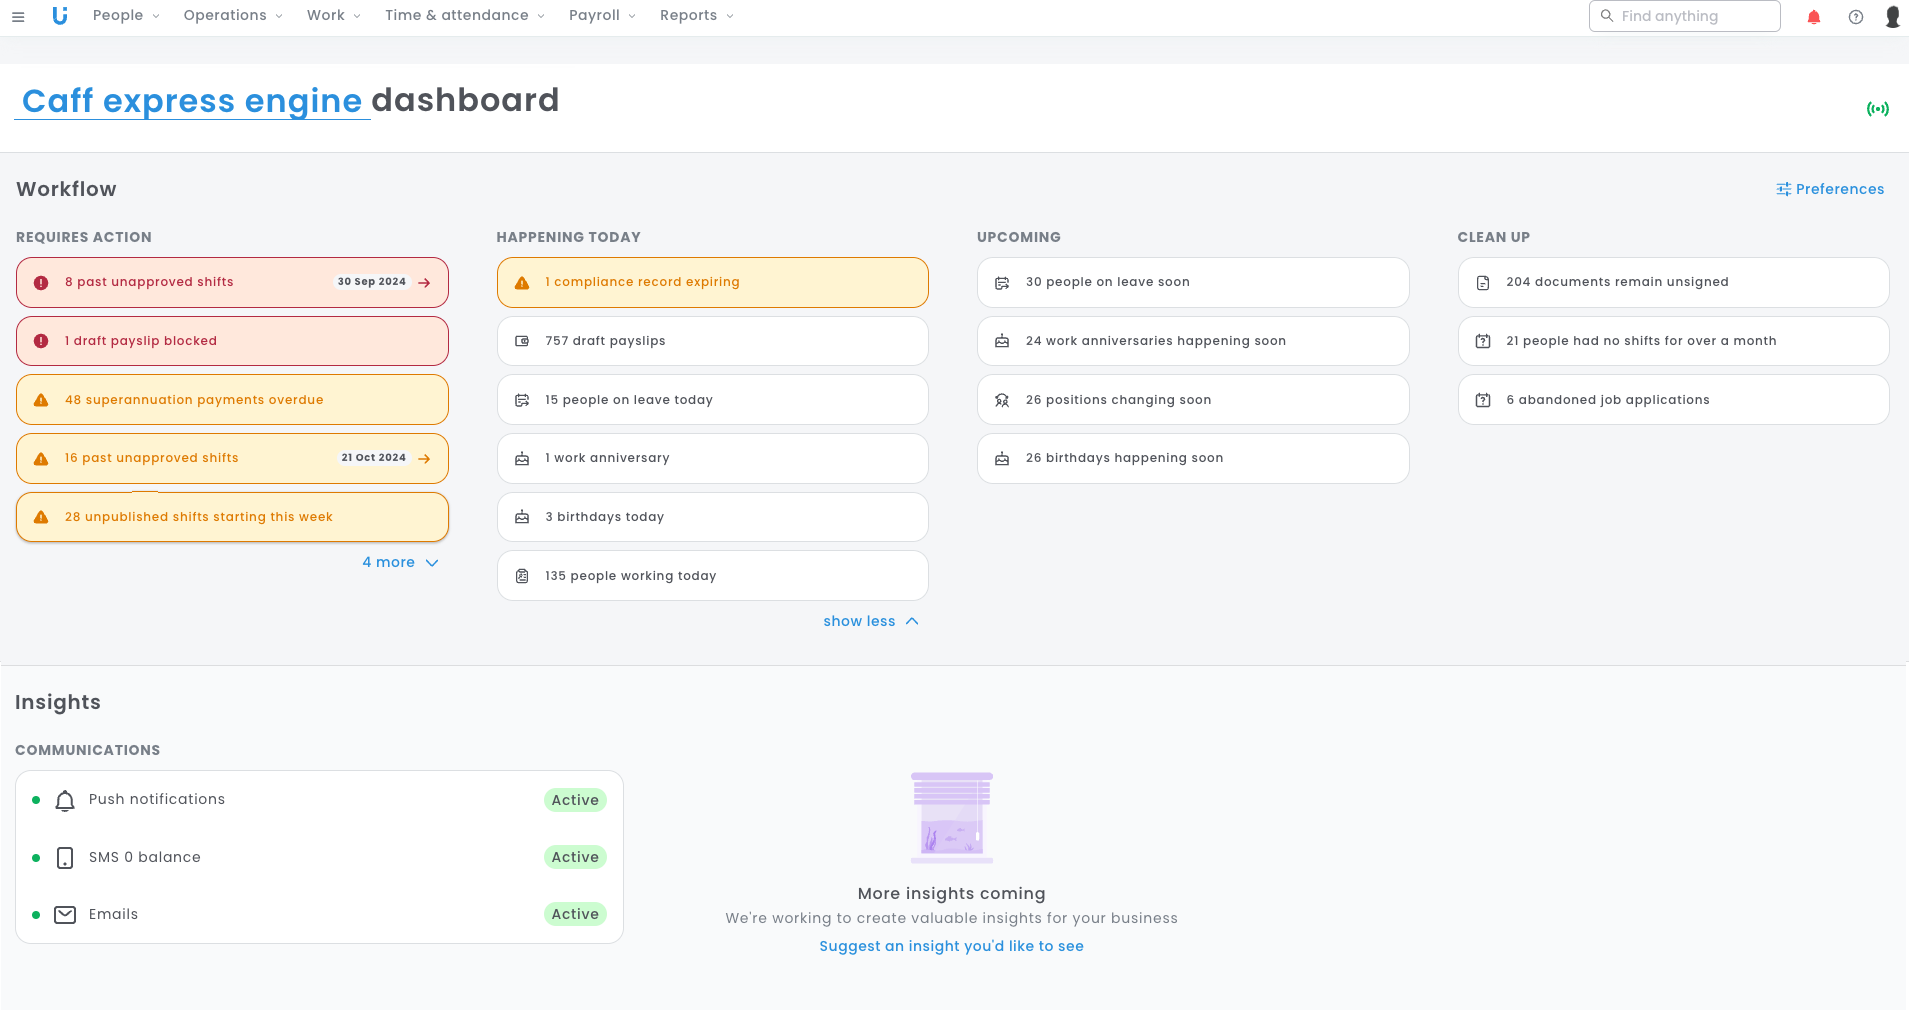Screen dimensions: 1909x1010
Task: Open the help question mark icon
Action: point(1855,17)
